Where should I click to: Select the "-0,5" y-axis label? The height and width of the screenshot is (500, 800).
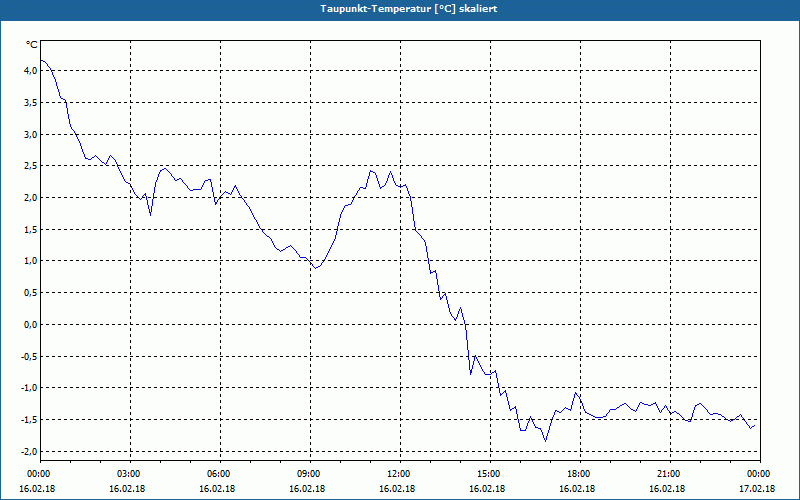(29, 357)
